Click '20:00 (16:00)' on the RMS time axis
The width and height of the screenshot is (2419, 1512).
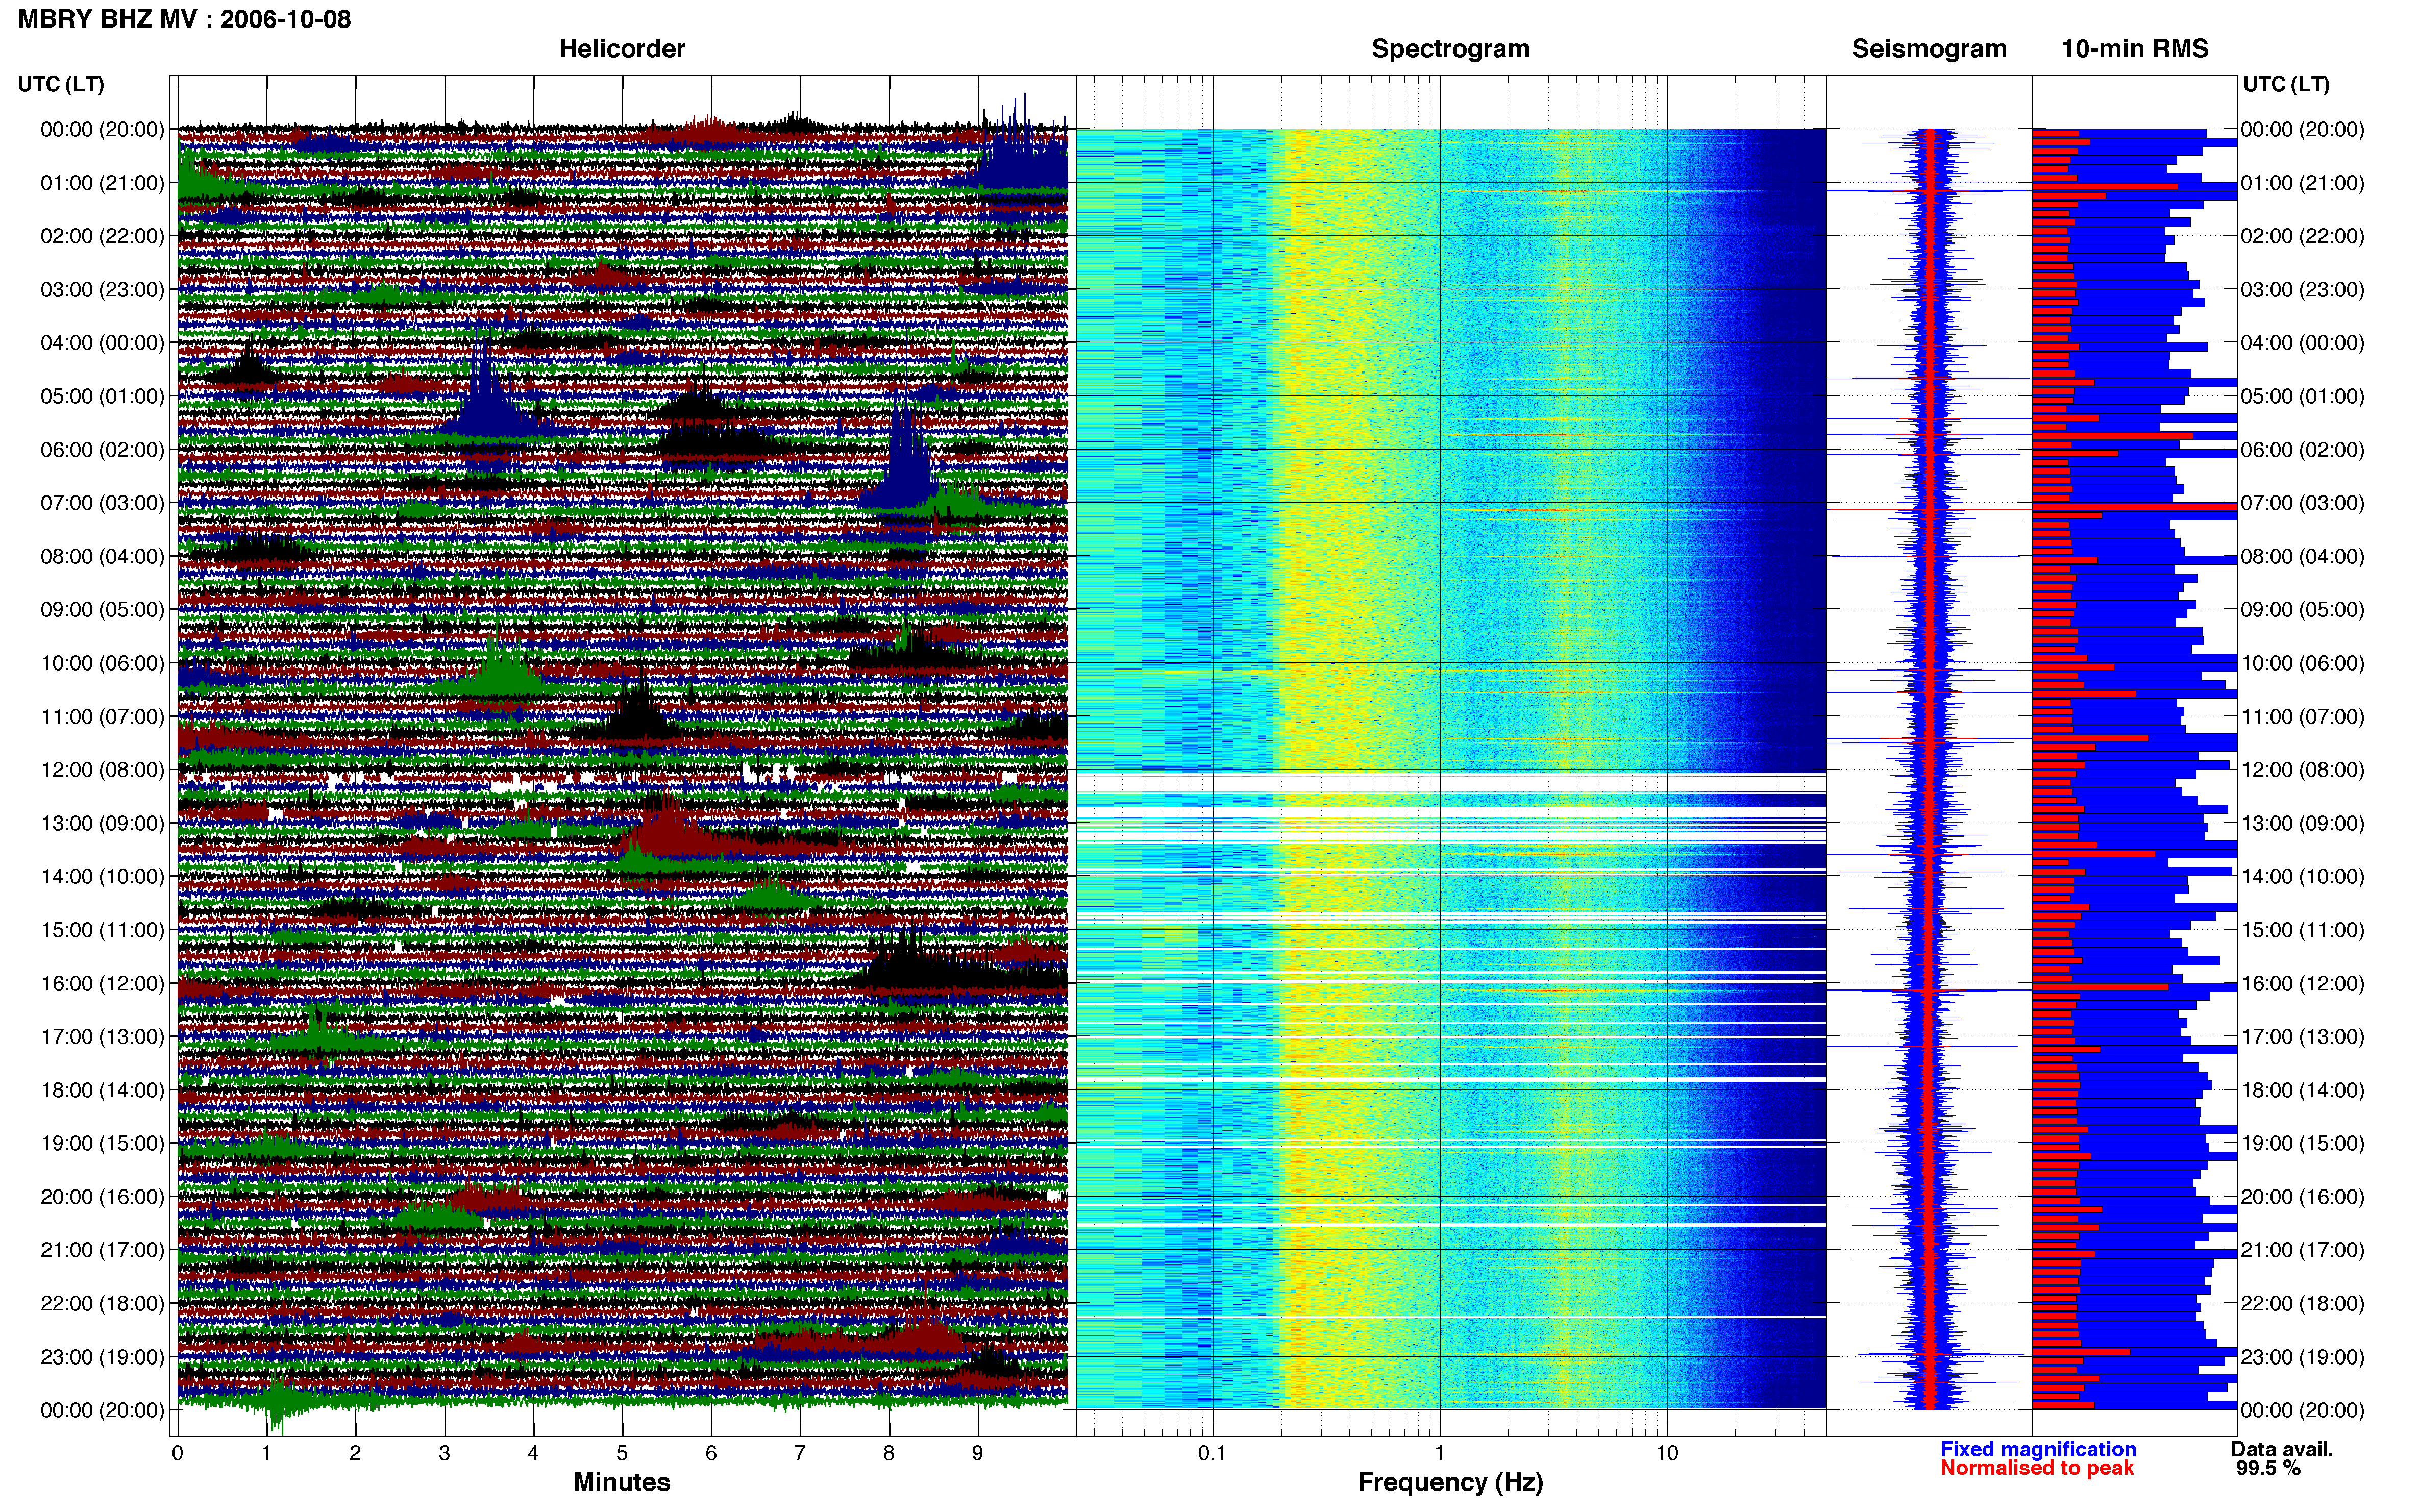pyautogui.click(x=2302, y=1197)
